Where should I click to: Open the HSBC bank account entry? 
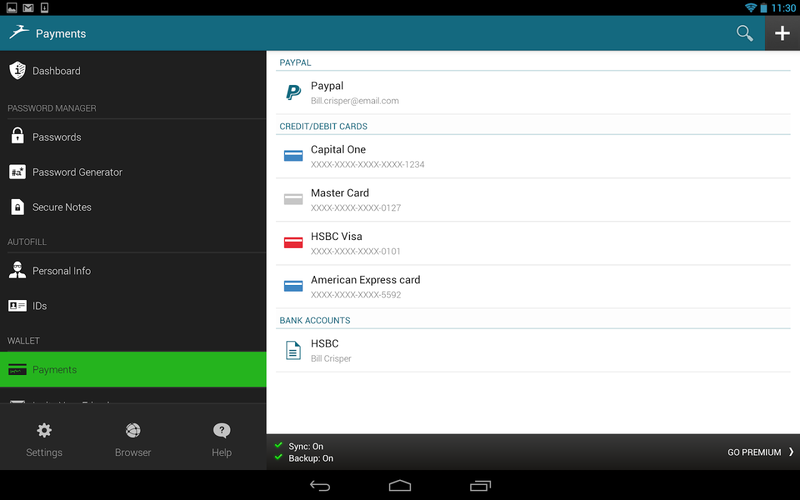coord(532,350)
